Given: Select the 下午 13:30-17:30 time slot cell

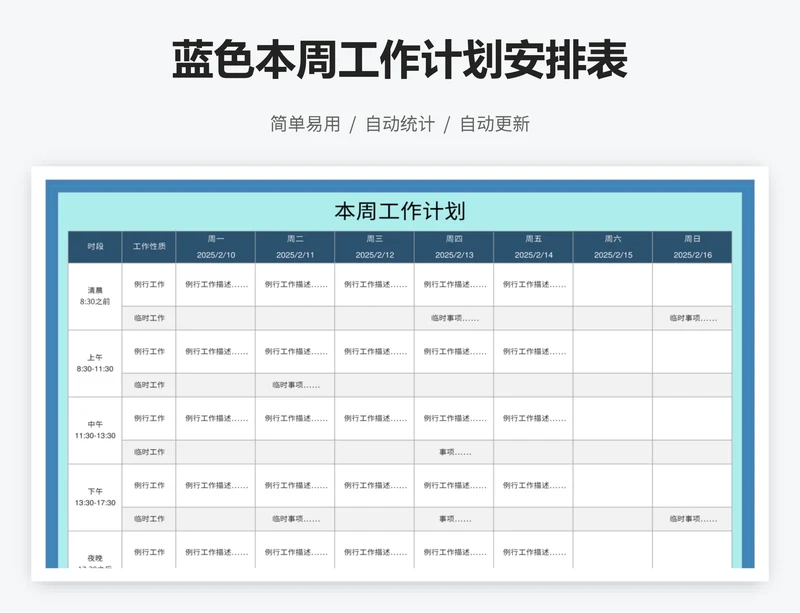Looking at the screenshot, I should tap(95, 497).
